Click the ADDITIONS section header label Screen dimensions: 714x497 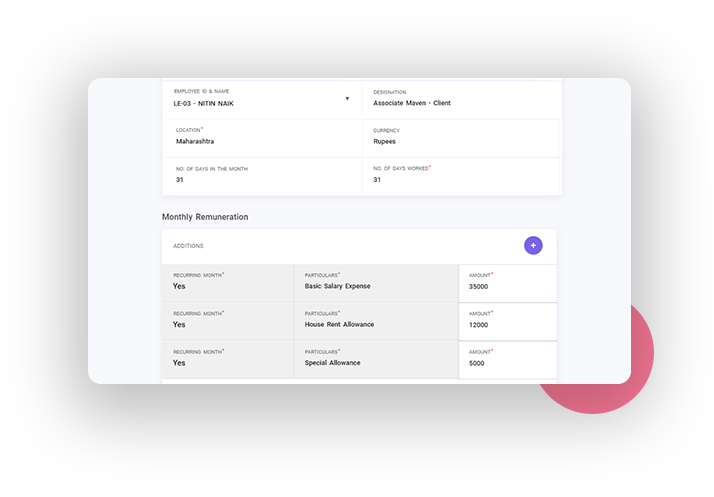point(188,245)
